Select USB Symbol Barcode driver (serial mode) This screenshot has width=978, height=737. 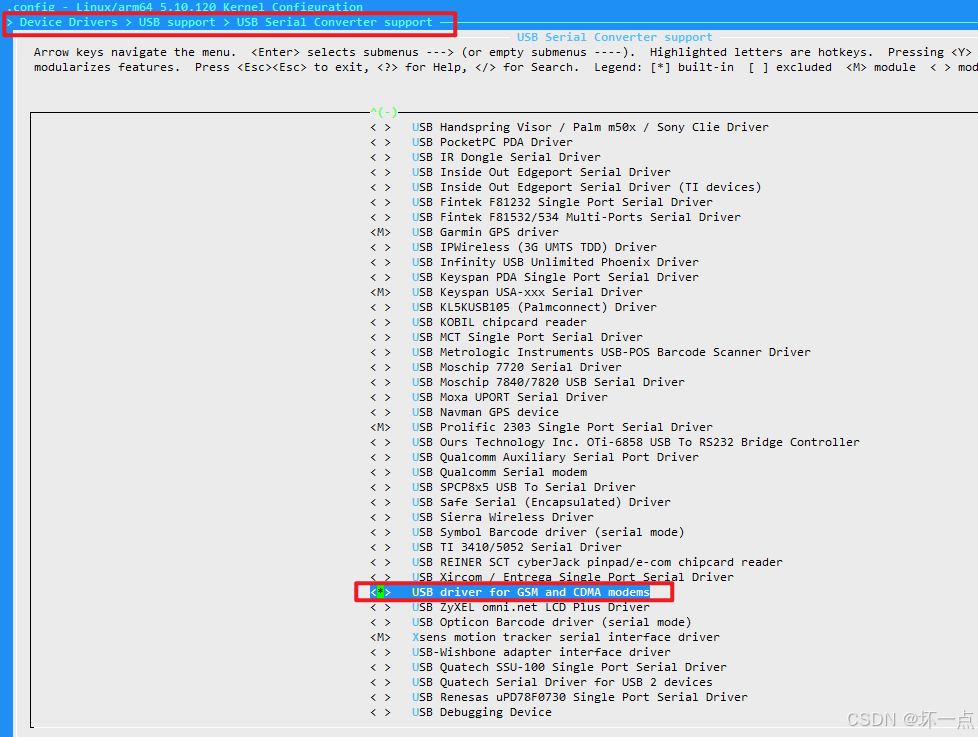[x=548, y=532]
